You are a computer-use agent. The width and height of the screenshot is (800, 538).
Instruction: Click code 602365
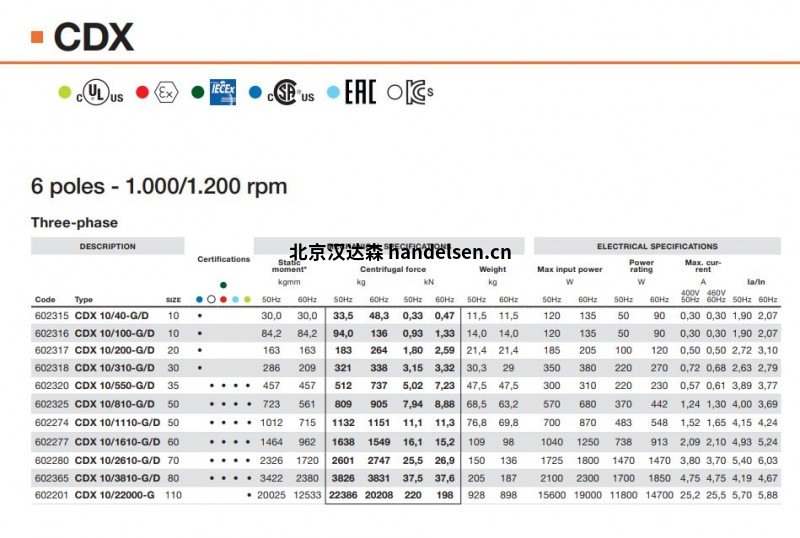pyautogui.click(x=52, y=478)
